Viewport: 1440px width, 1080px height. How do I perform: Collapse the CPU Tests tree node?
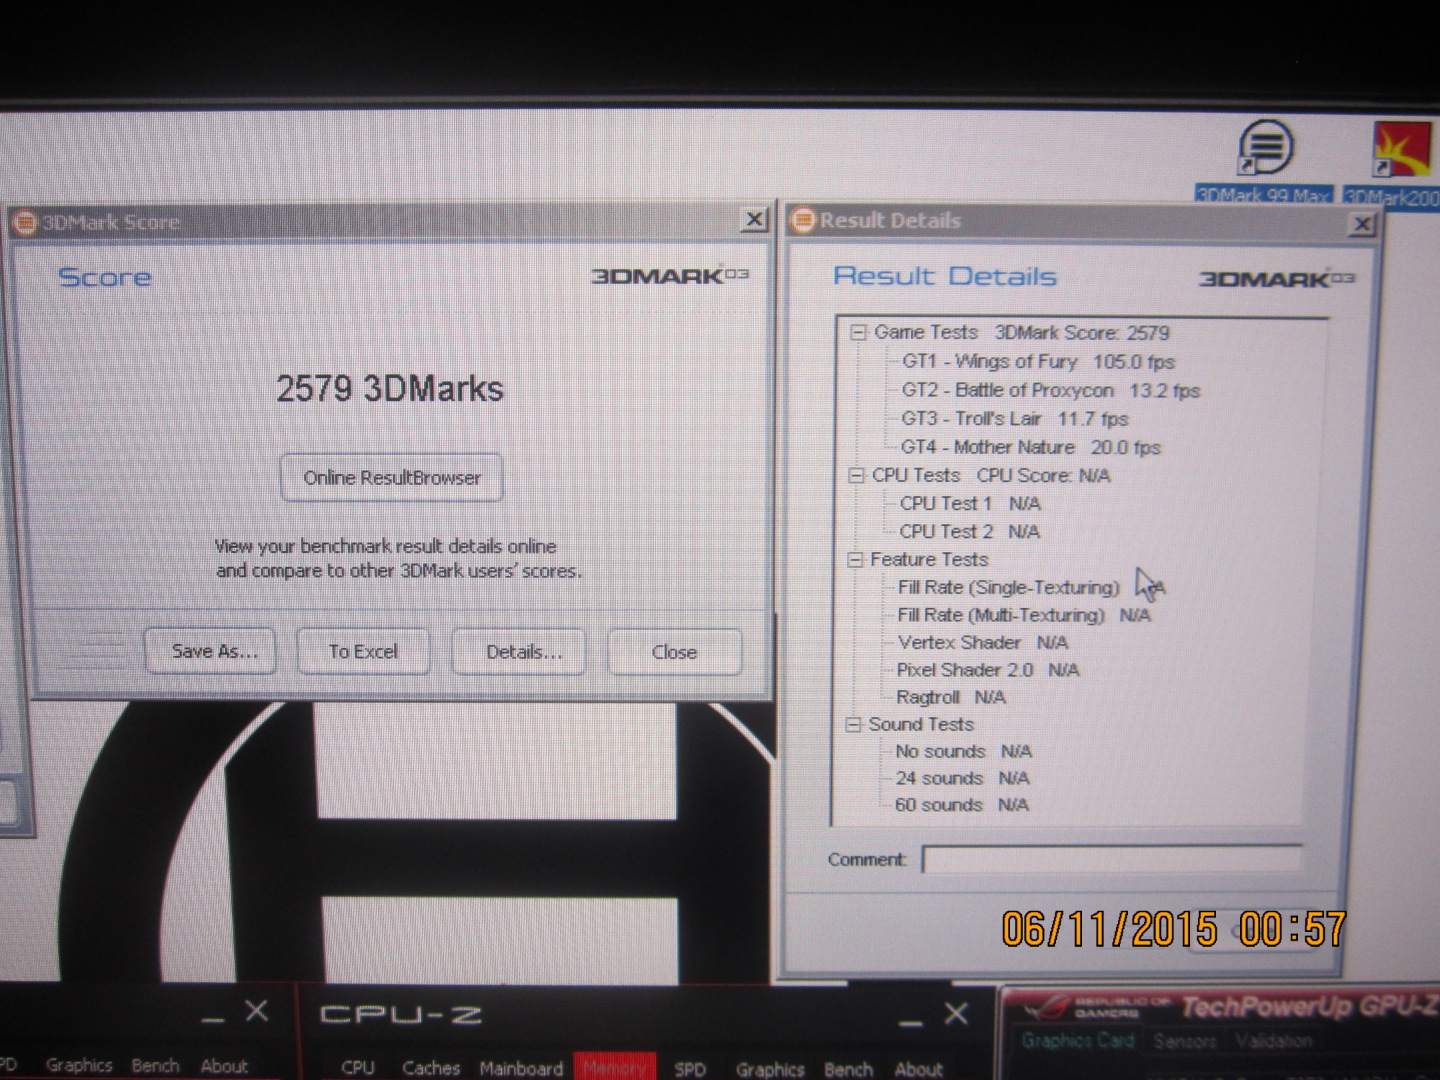coord(856,475)
